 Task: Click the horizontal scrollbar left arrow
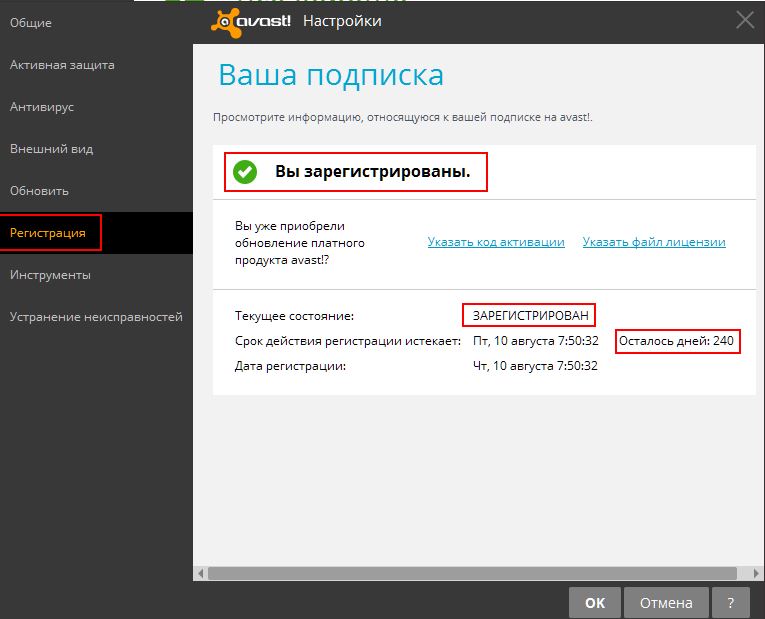[x=200, y=573]
